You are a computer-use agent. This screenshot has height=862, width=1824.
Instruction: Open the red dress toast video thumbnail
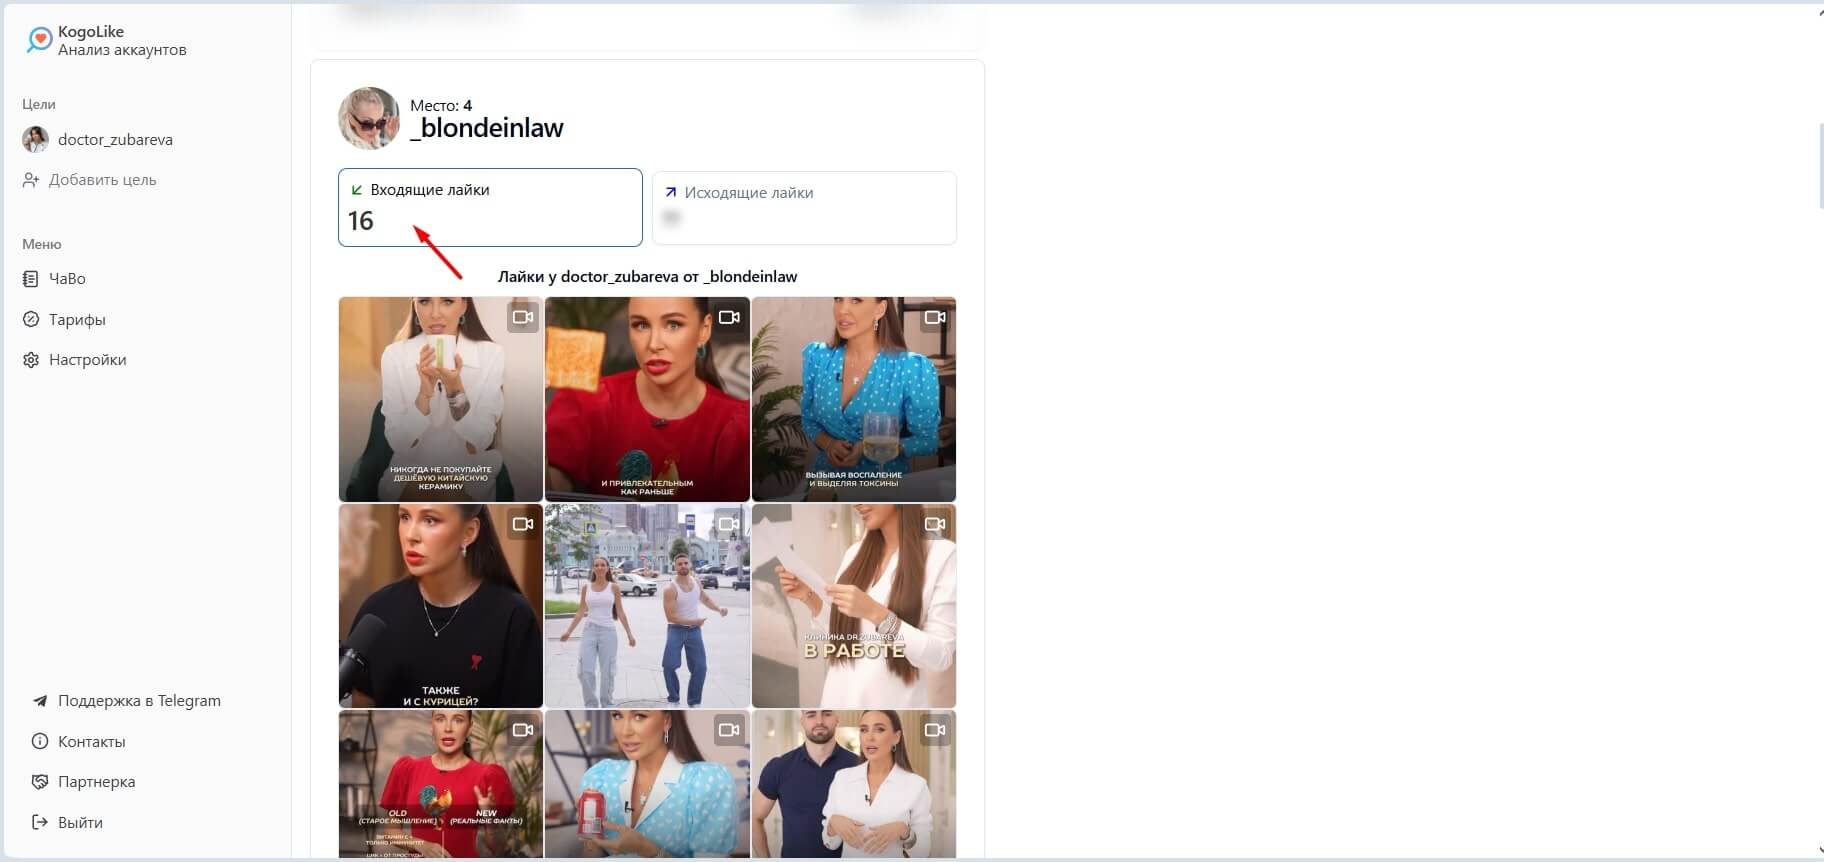(647, 399)
